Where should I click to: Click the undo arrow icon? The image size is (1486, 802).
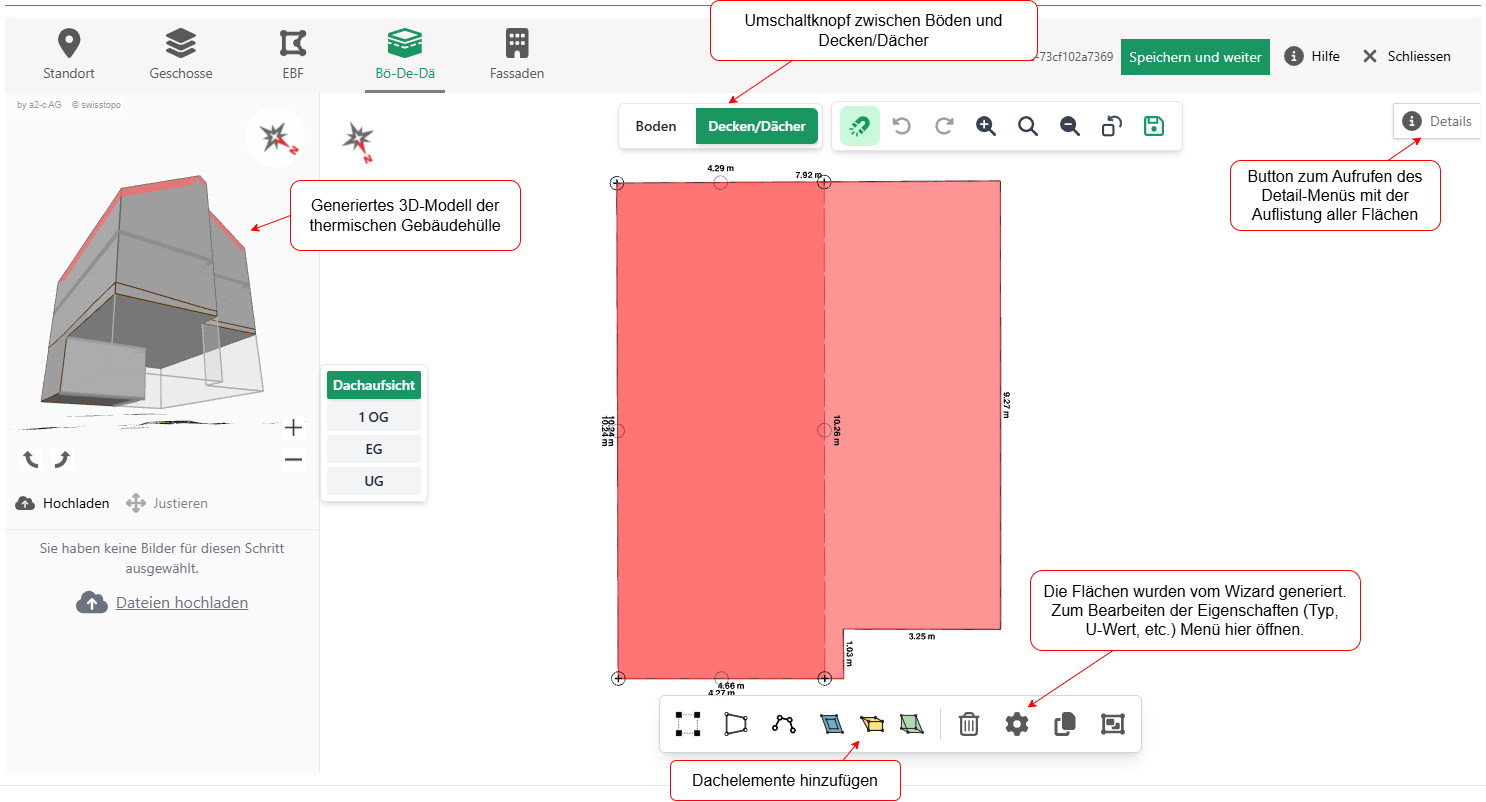(x=902, y=126)
